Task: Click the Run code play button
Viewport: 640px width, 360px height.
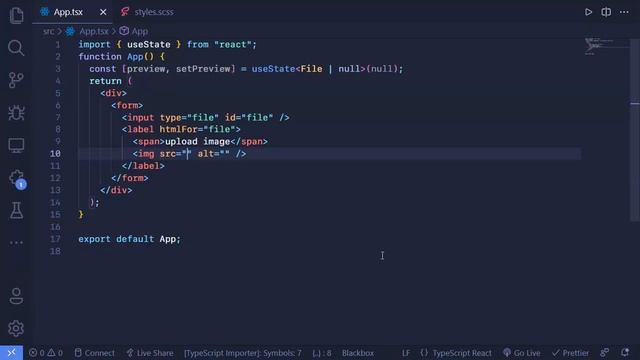Action: 588,12
